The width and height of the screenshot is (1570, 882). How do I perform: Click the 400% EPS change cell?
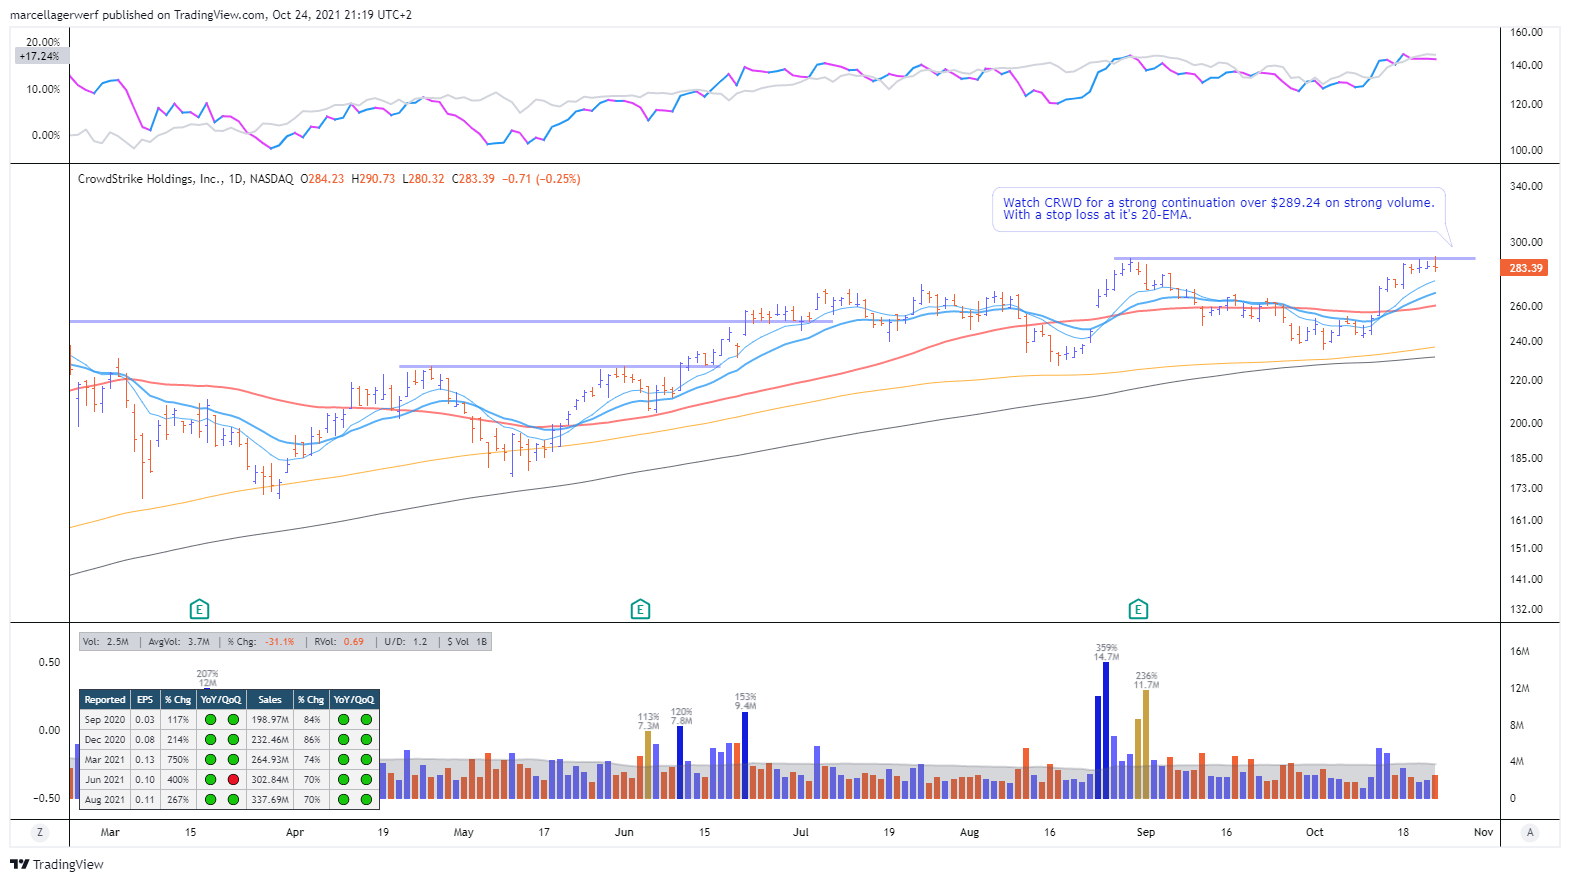tap(178, 780)
